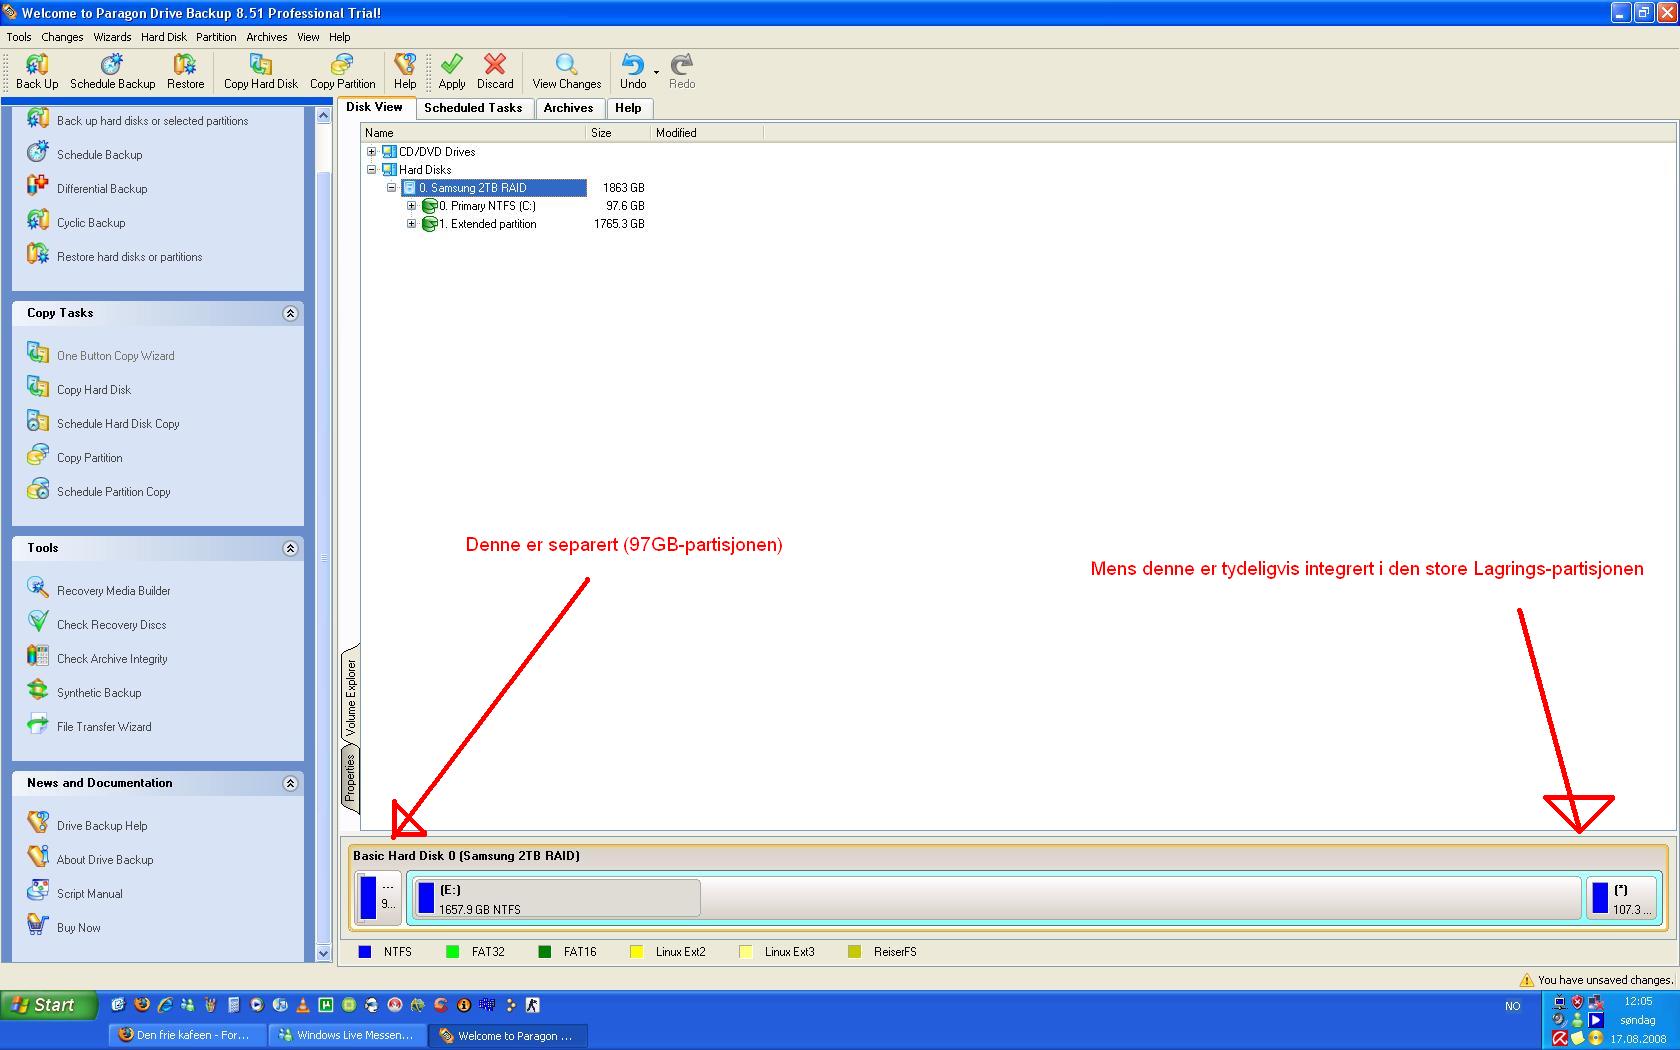Viewport: 1680px width, 1050px height.
Task: Open Schedule Hard Disk Copy task
Action: [x=118, y=423]
